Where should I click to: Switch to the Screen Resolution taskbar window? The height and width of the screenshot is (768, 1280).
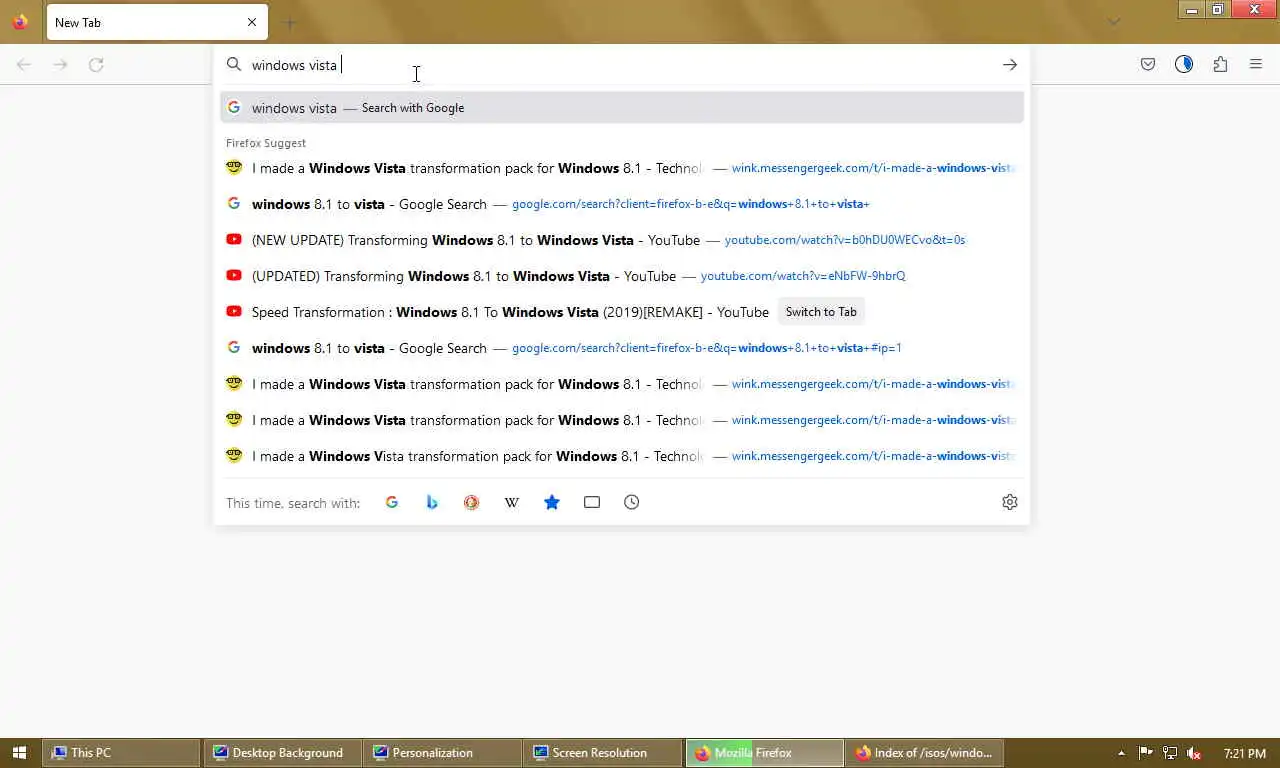[x=603, y=753]
